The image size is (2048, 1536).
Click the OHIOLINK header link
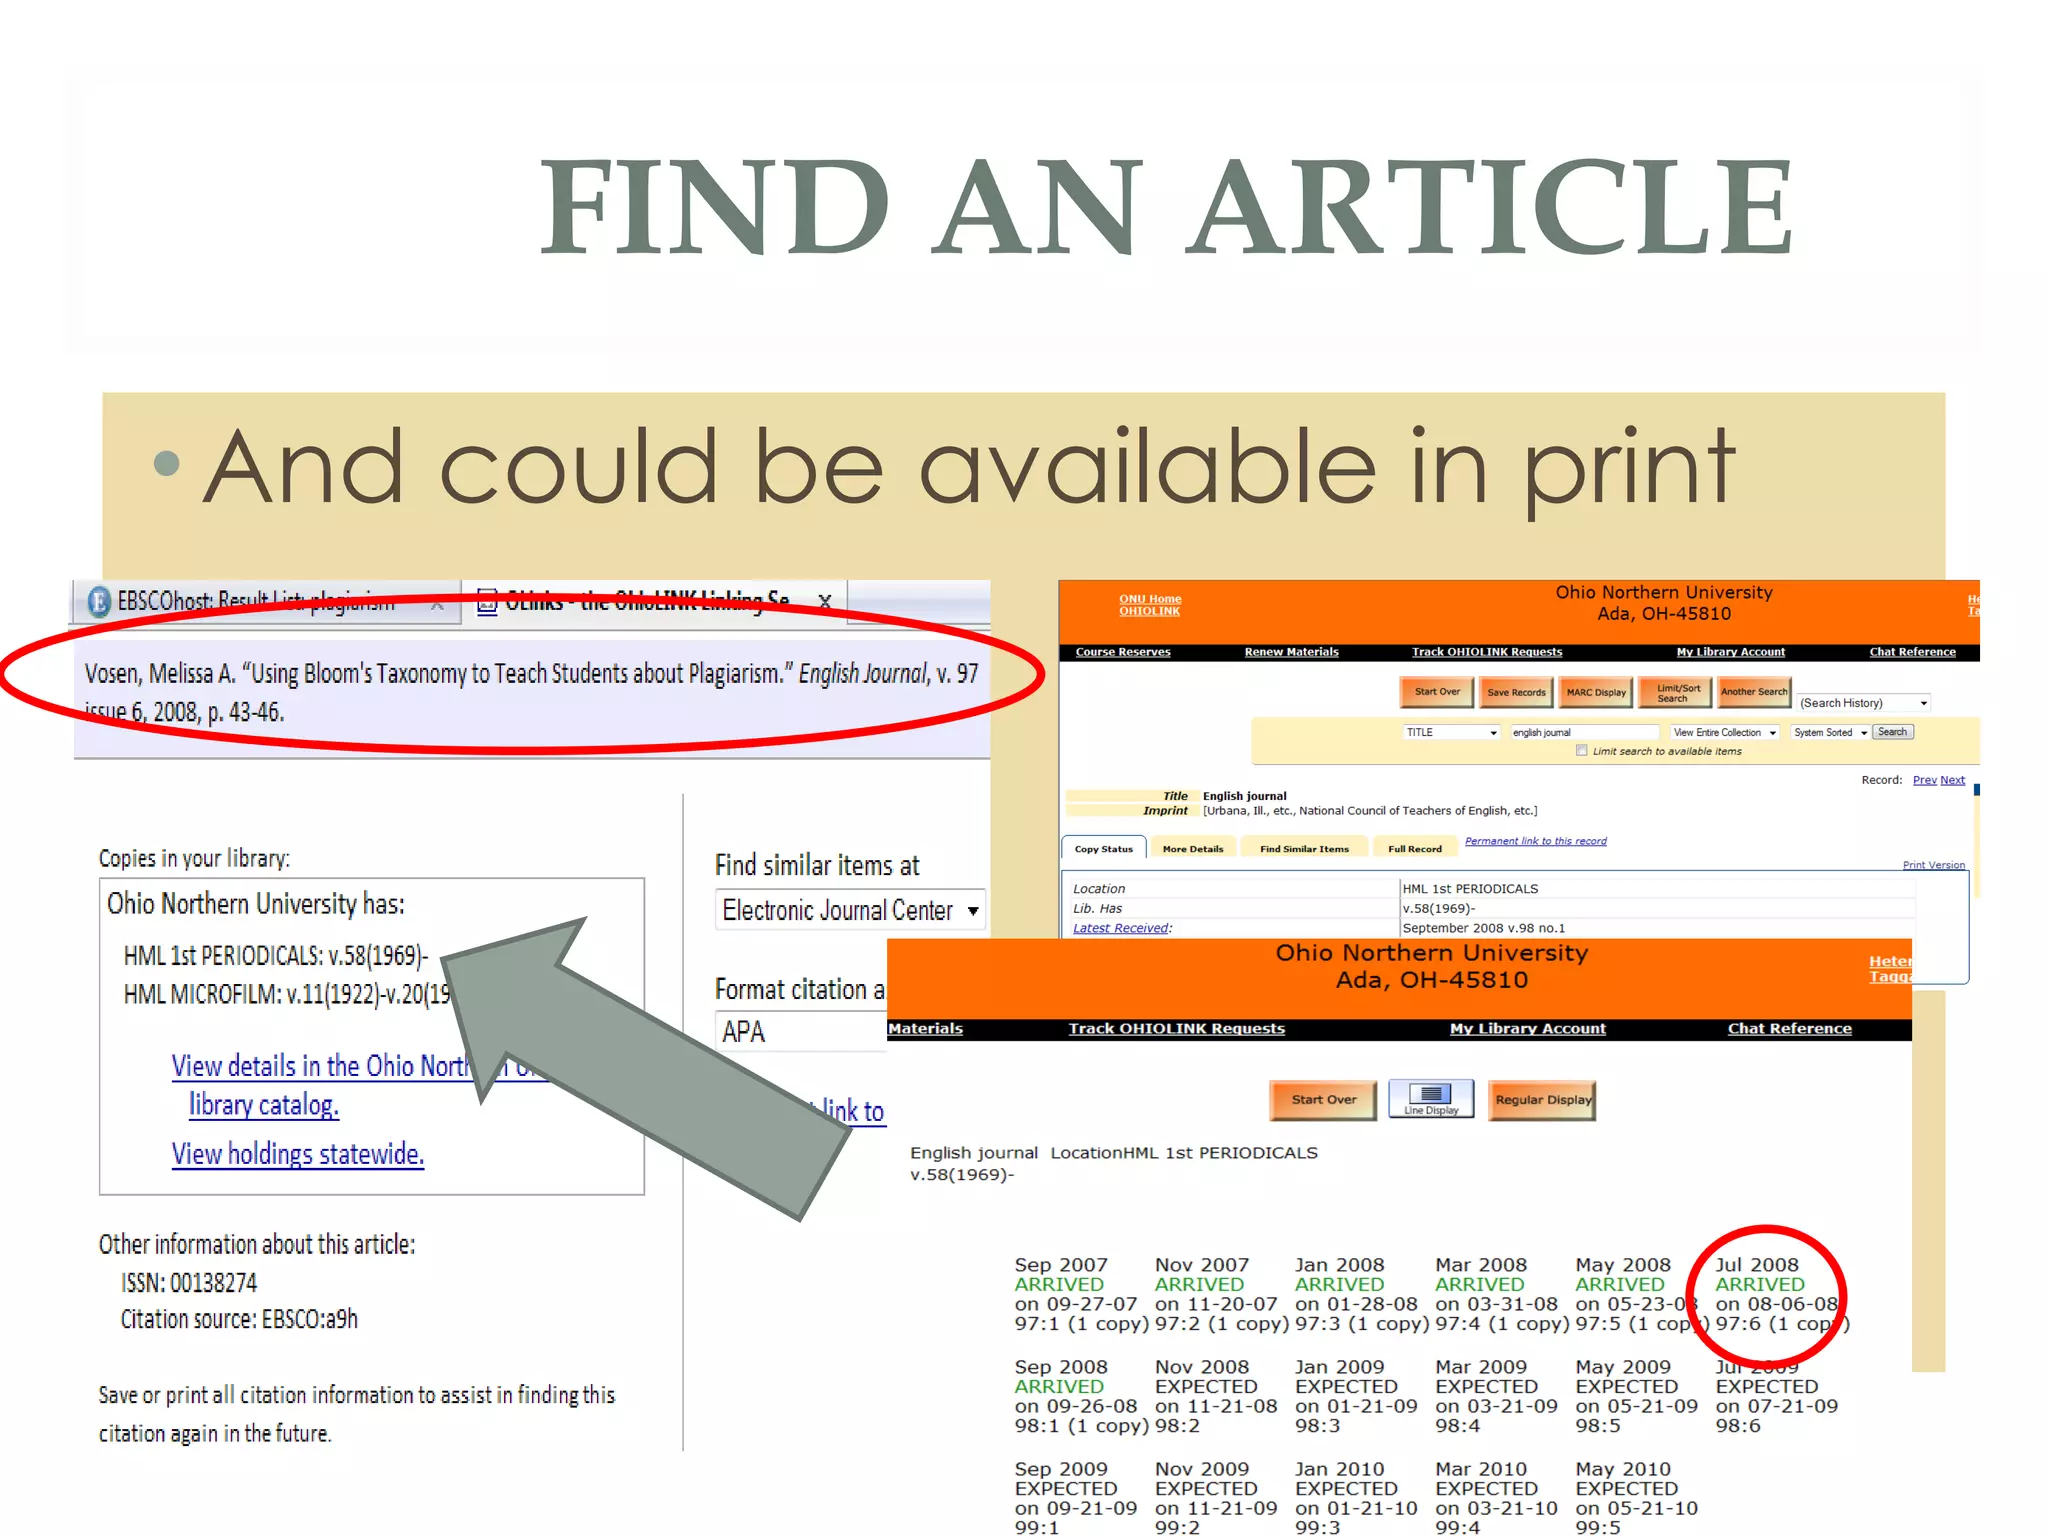click(x=1149, y=611)
